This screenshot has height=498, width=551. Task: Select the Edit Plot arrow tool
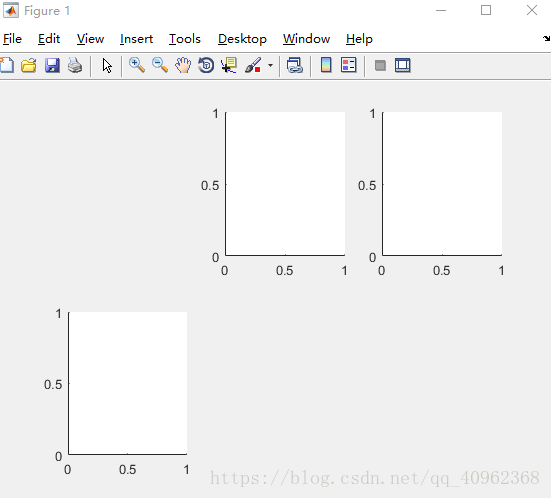click(107, 66)
